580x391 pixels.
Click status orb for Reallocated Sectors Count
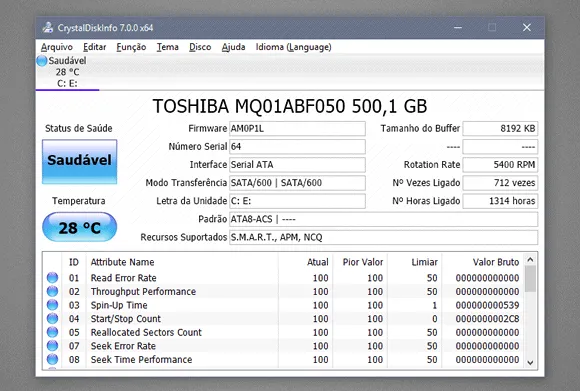[x=53, y=332]
